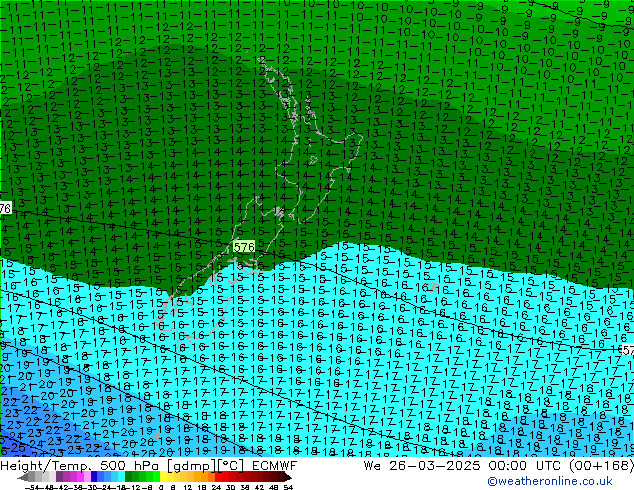Viewport: 634px width, 490px height.
Task: Click the magenta -36 swatch in the legend
Action: click(x=81, y=478)
